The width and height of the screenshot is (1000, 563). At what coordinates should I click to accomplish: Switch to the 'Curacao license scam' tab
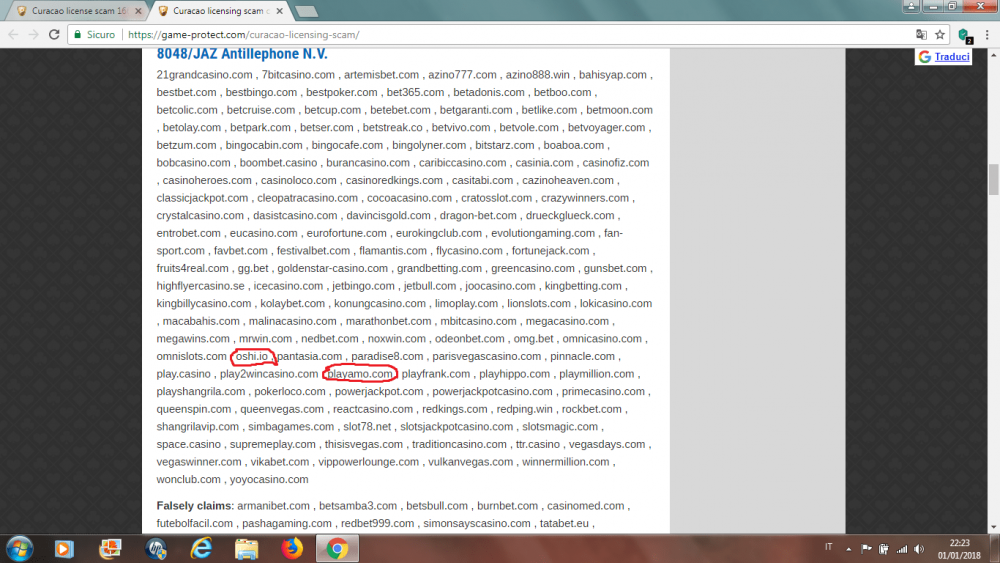coord(78,11)
